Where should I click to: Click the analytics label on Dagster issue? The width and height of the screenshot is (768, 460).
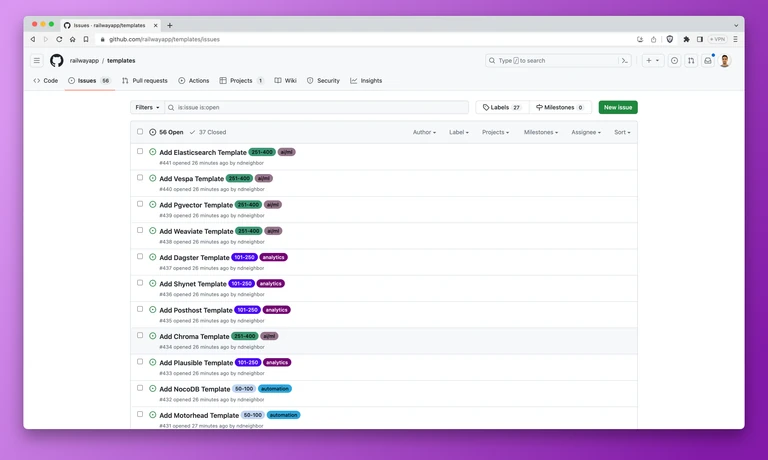tap(273, 257)
